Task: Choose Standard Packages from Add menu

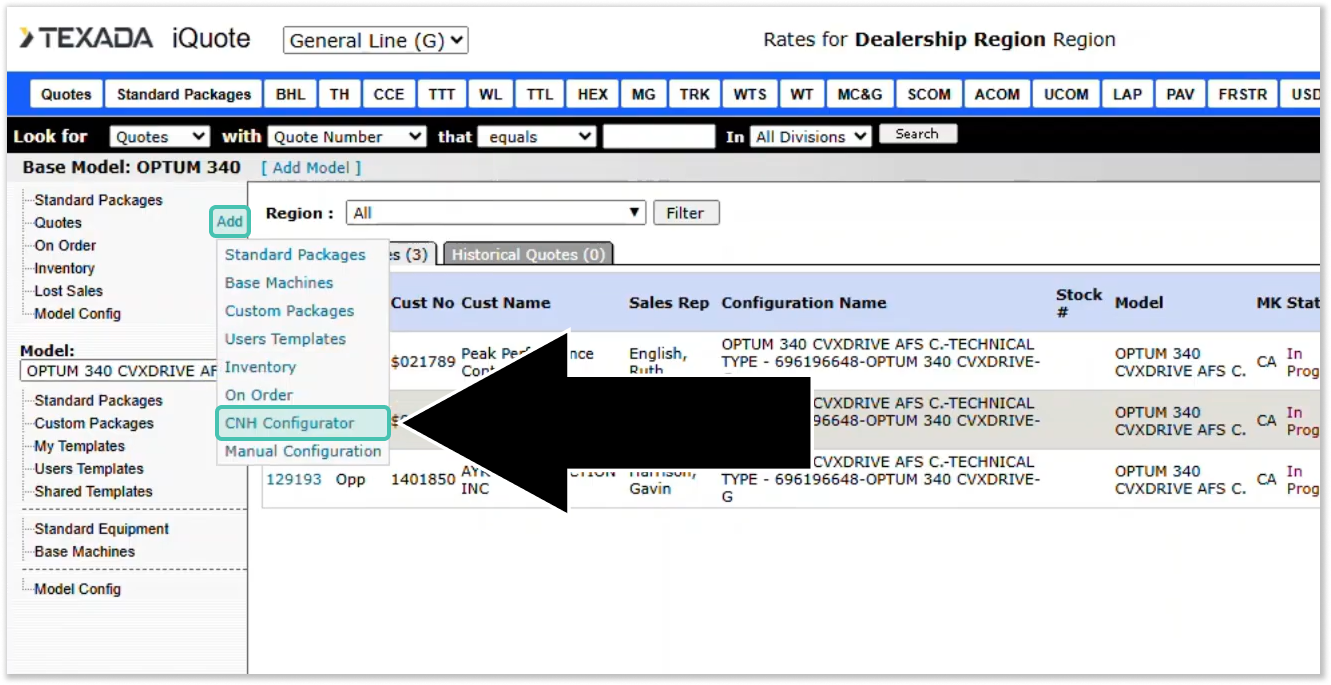Action: point(295,255)
